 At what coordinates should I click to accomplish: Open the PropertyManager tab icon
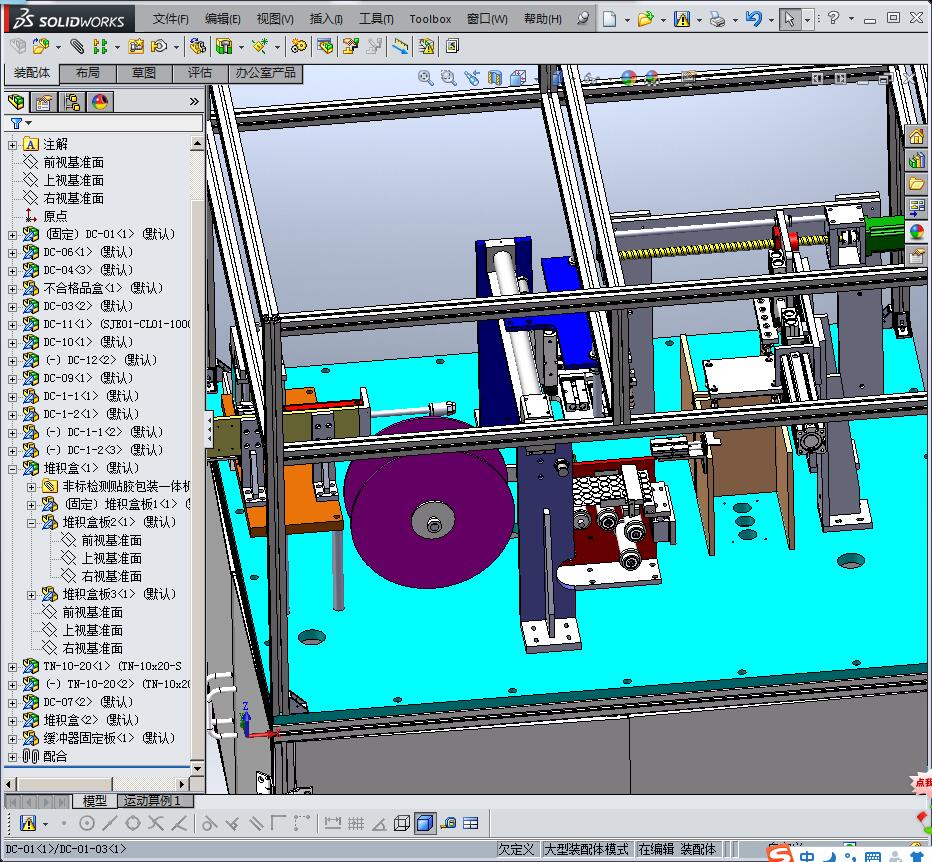pos(43,102)
